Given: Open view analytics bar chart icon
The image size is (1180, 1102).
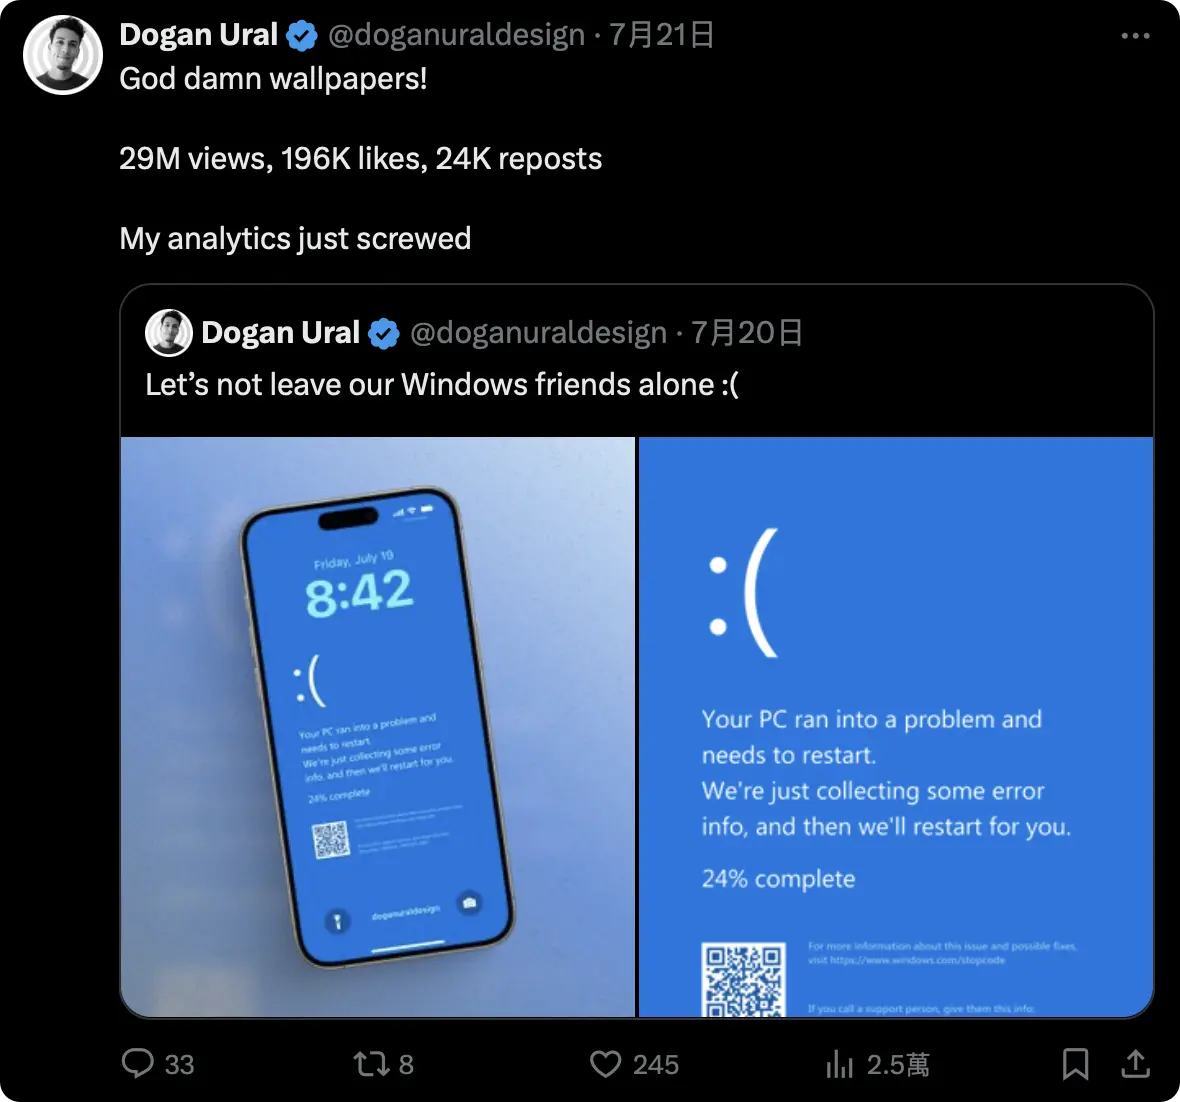Looking at the screenshot, I should (839, 1064).
